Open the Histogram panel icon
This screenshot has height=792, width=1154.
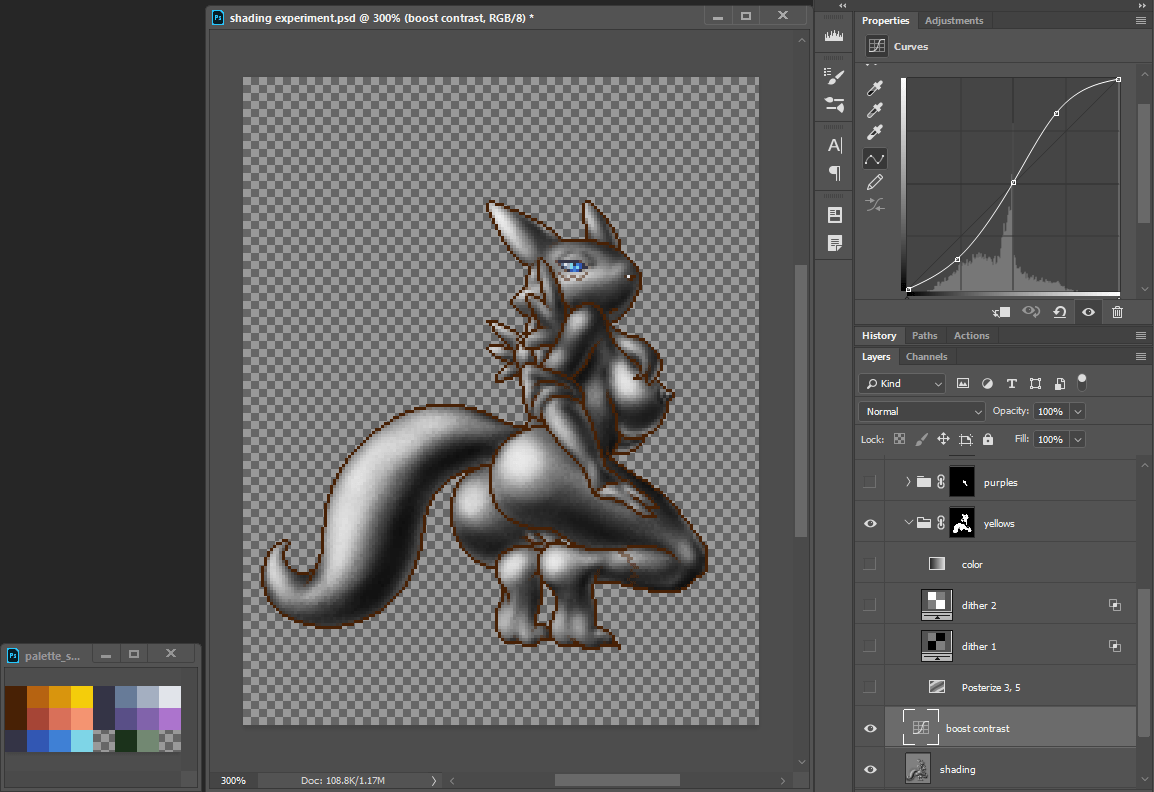pyautogui.click(x=834, y=36)
